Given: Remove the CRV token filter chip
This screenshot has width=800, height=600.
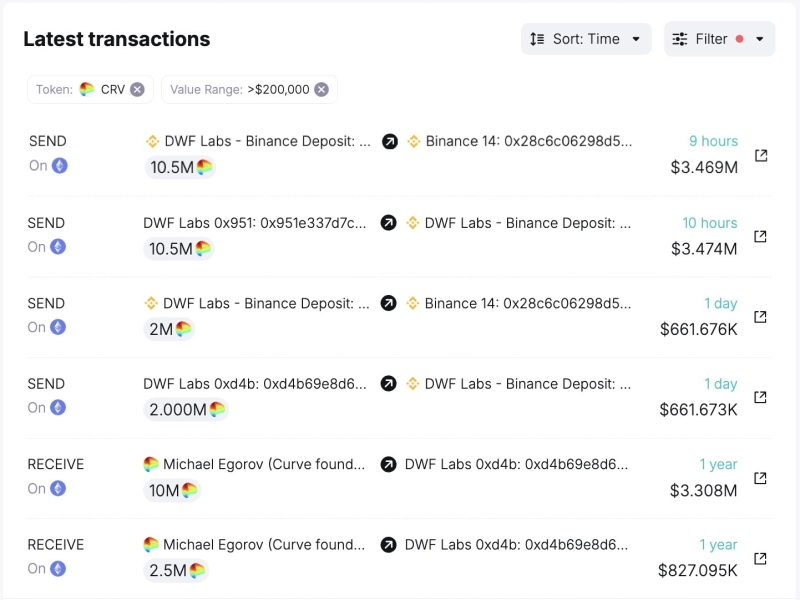Looking at the screenshot, I should 137,89.
